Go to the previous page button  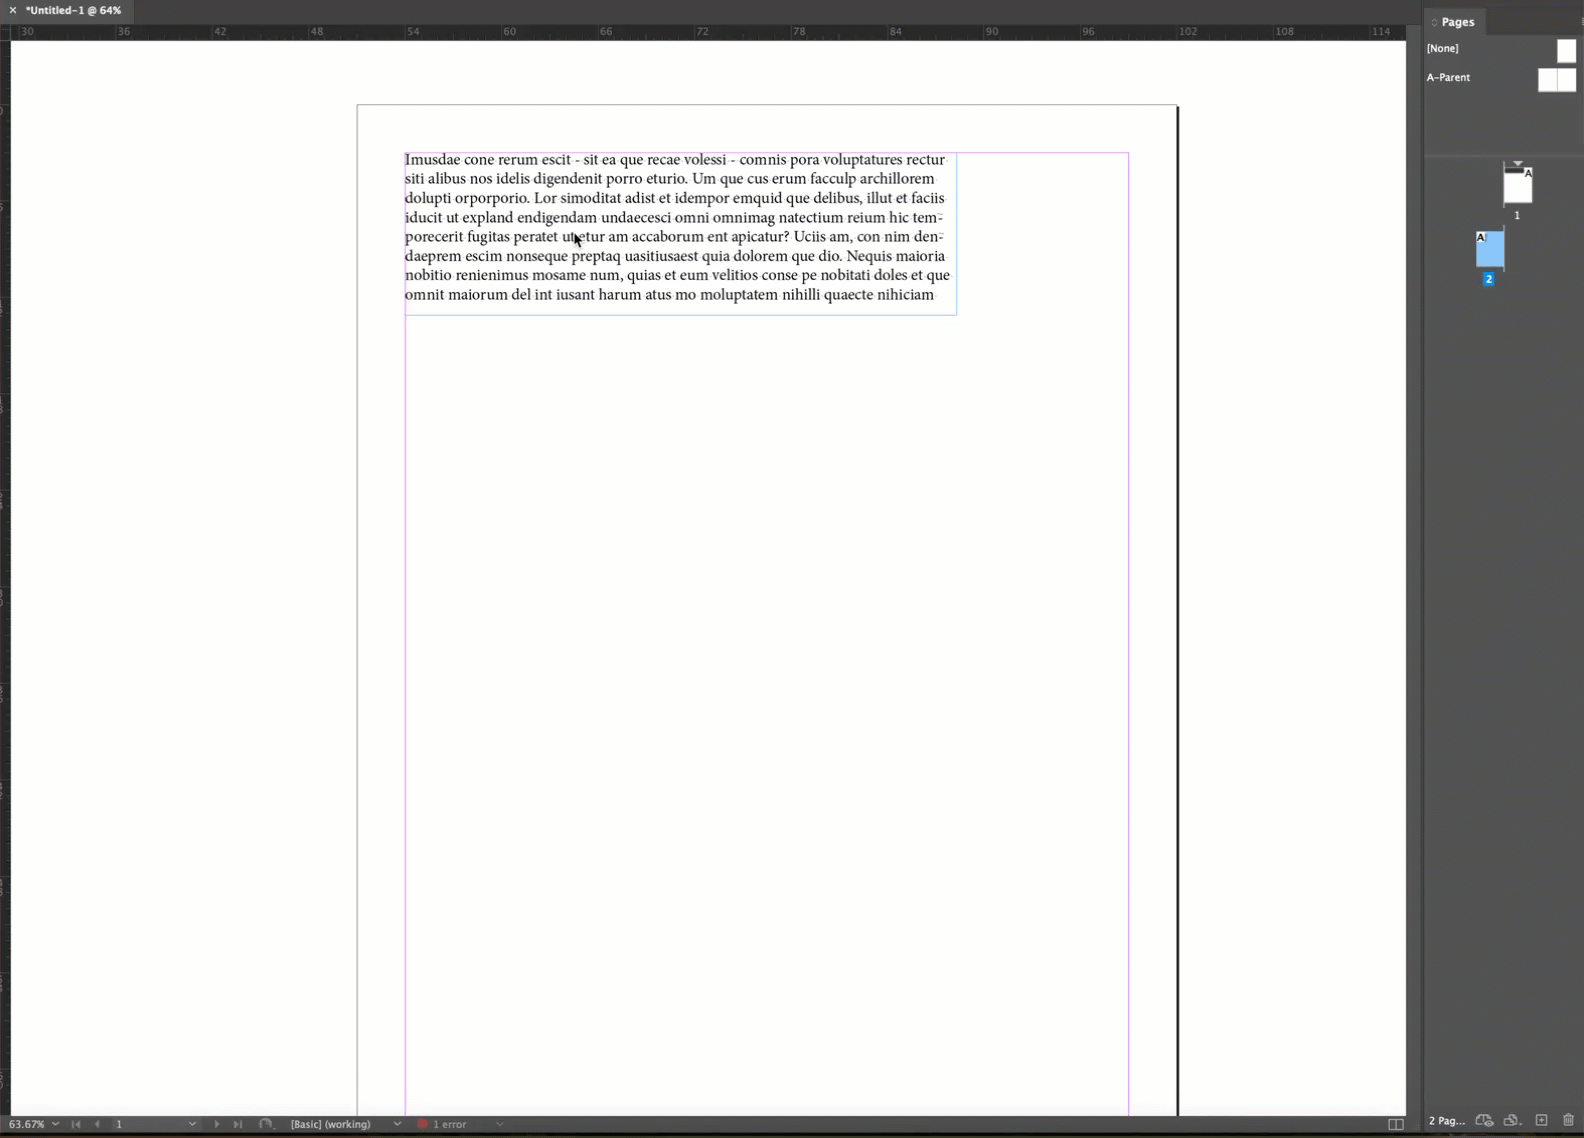(97, 1124)
